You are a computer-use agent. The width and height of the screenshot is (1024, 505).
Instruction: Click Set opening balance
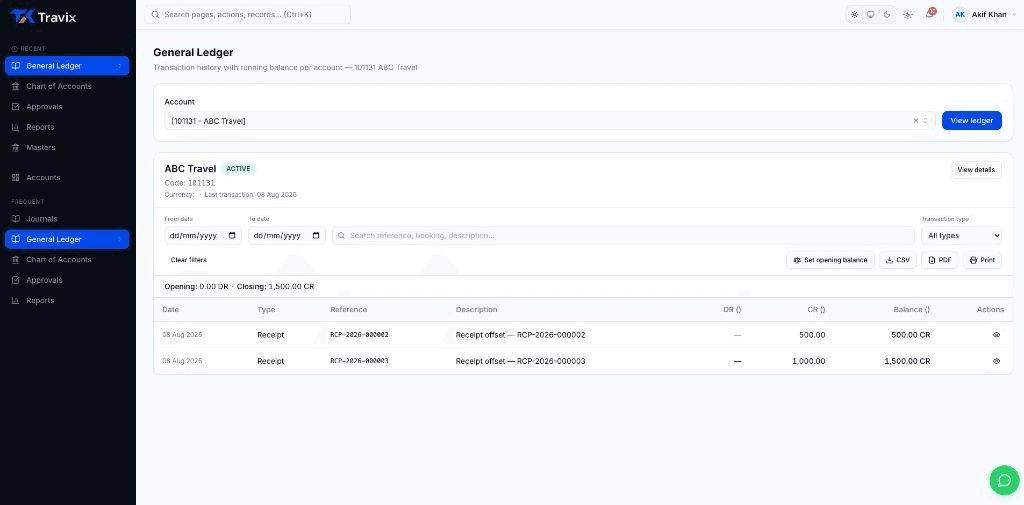tap(830, 260)
